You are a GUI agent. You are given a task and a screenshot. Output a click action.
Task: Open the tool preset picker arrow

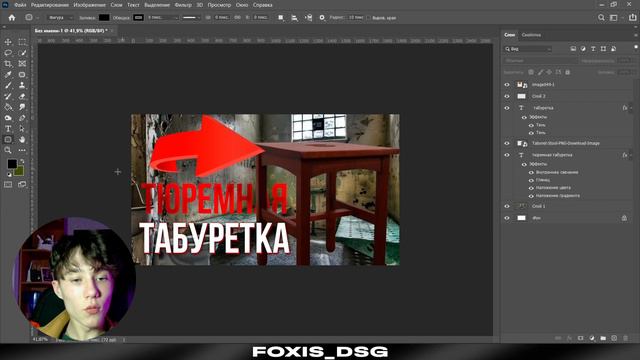[38, 18]
